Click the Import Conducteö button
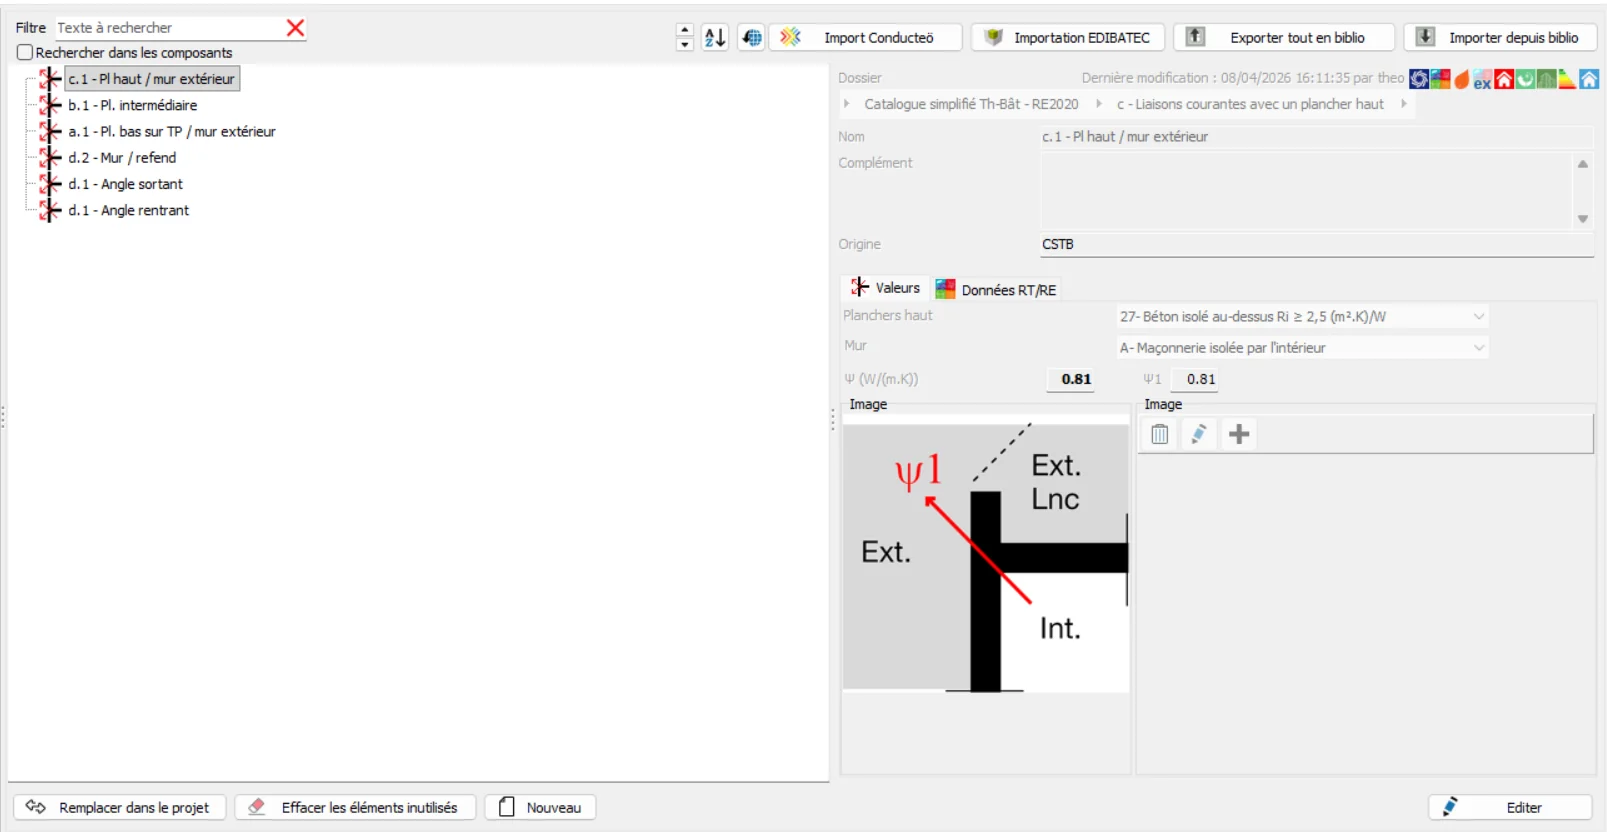This screenshot has height=832, width=1607. pos(866,38)
